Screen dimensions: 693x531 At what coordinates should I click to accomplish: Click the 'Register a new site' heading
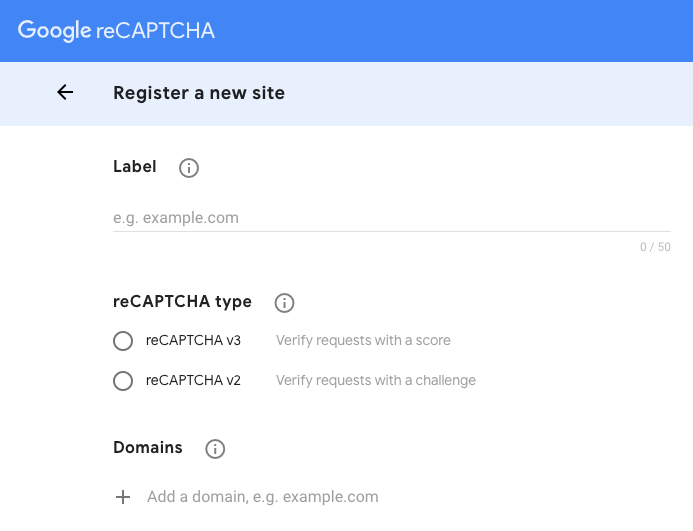click(x=199, y=93)
